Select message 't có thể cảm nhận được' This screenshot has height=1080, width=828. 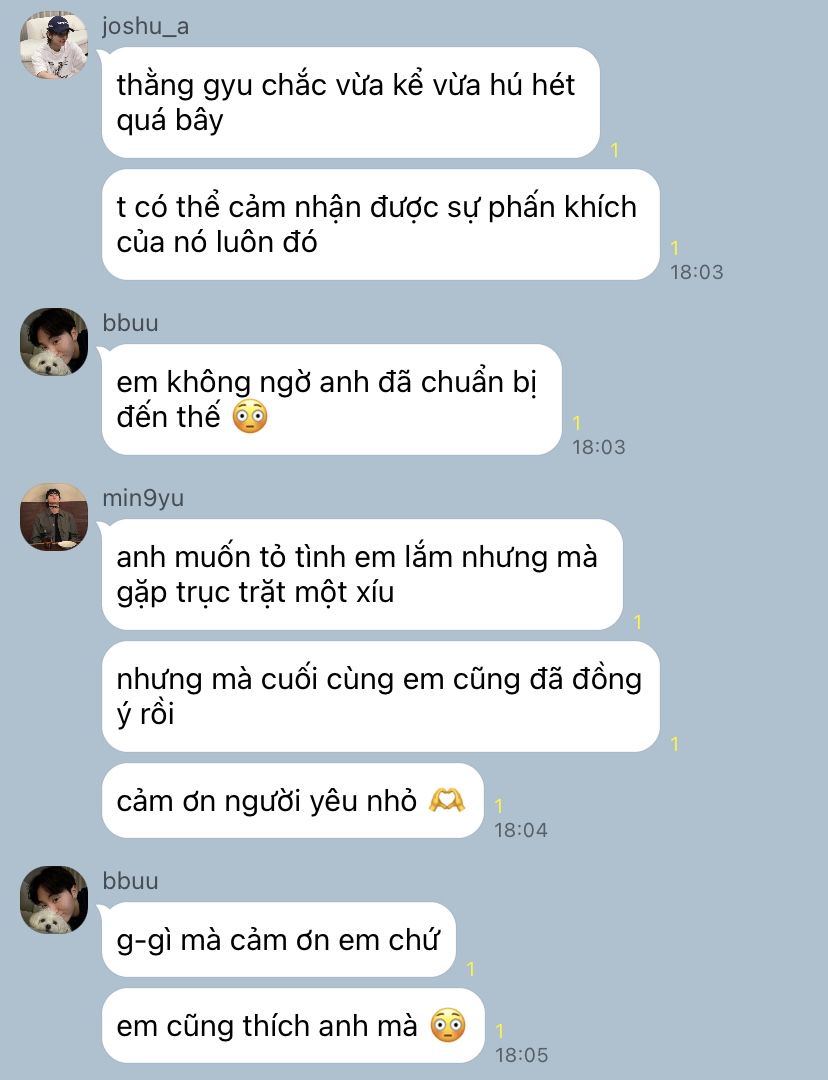coord(381,225)
